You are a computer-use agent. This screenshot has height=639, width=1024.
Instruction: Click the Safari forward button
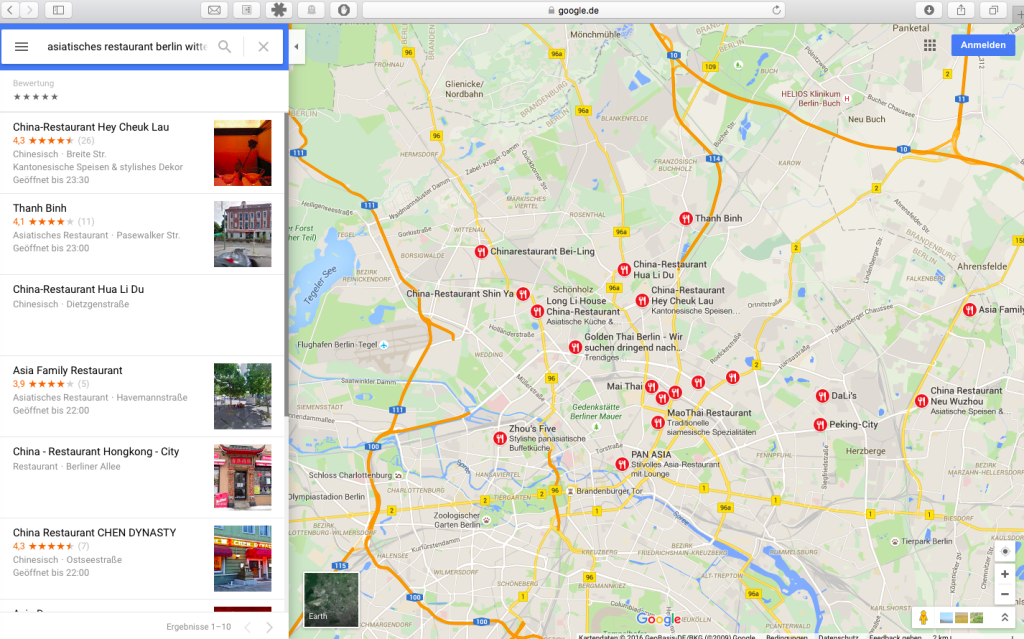(29, 10)
